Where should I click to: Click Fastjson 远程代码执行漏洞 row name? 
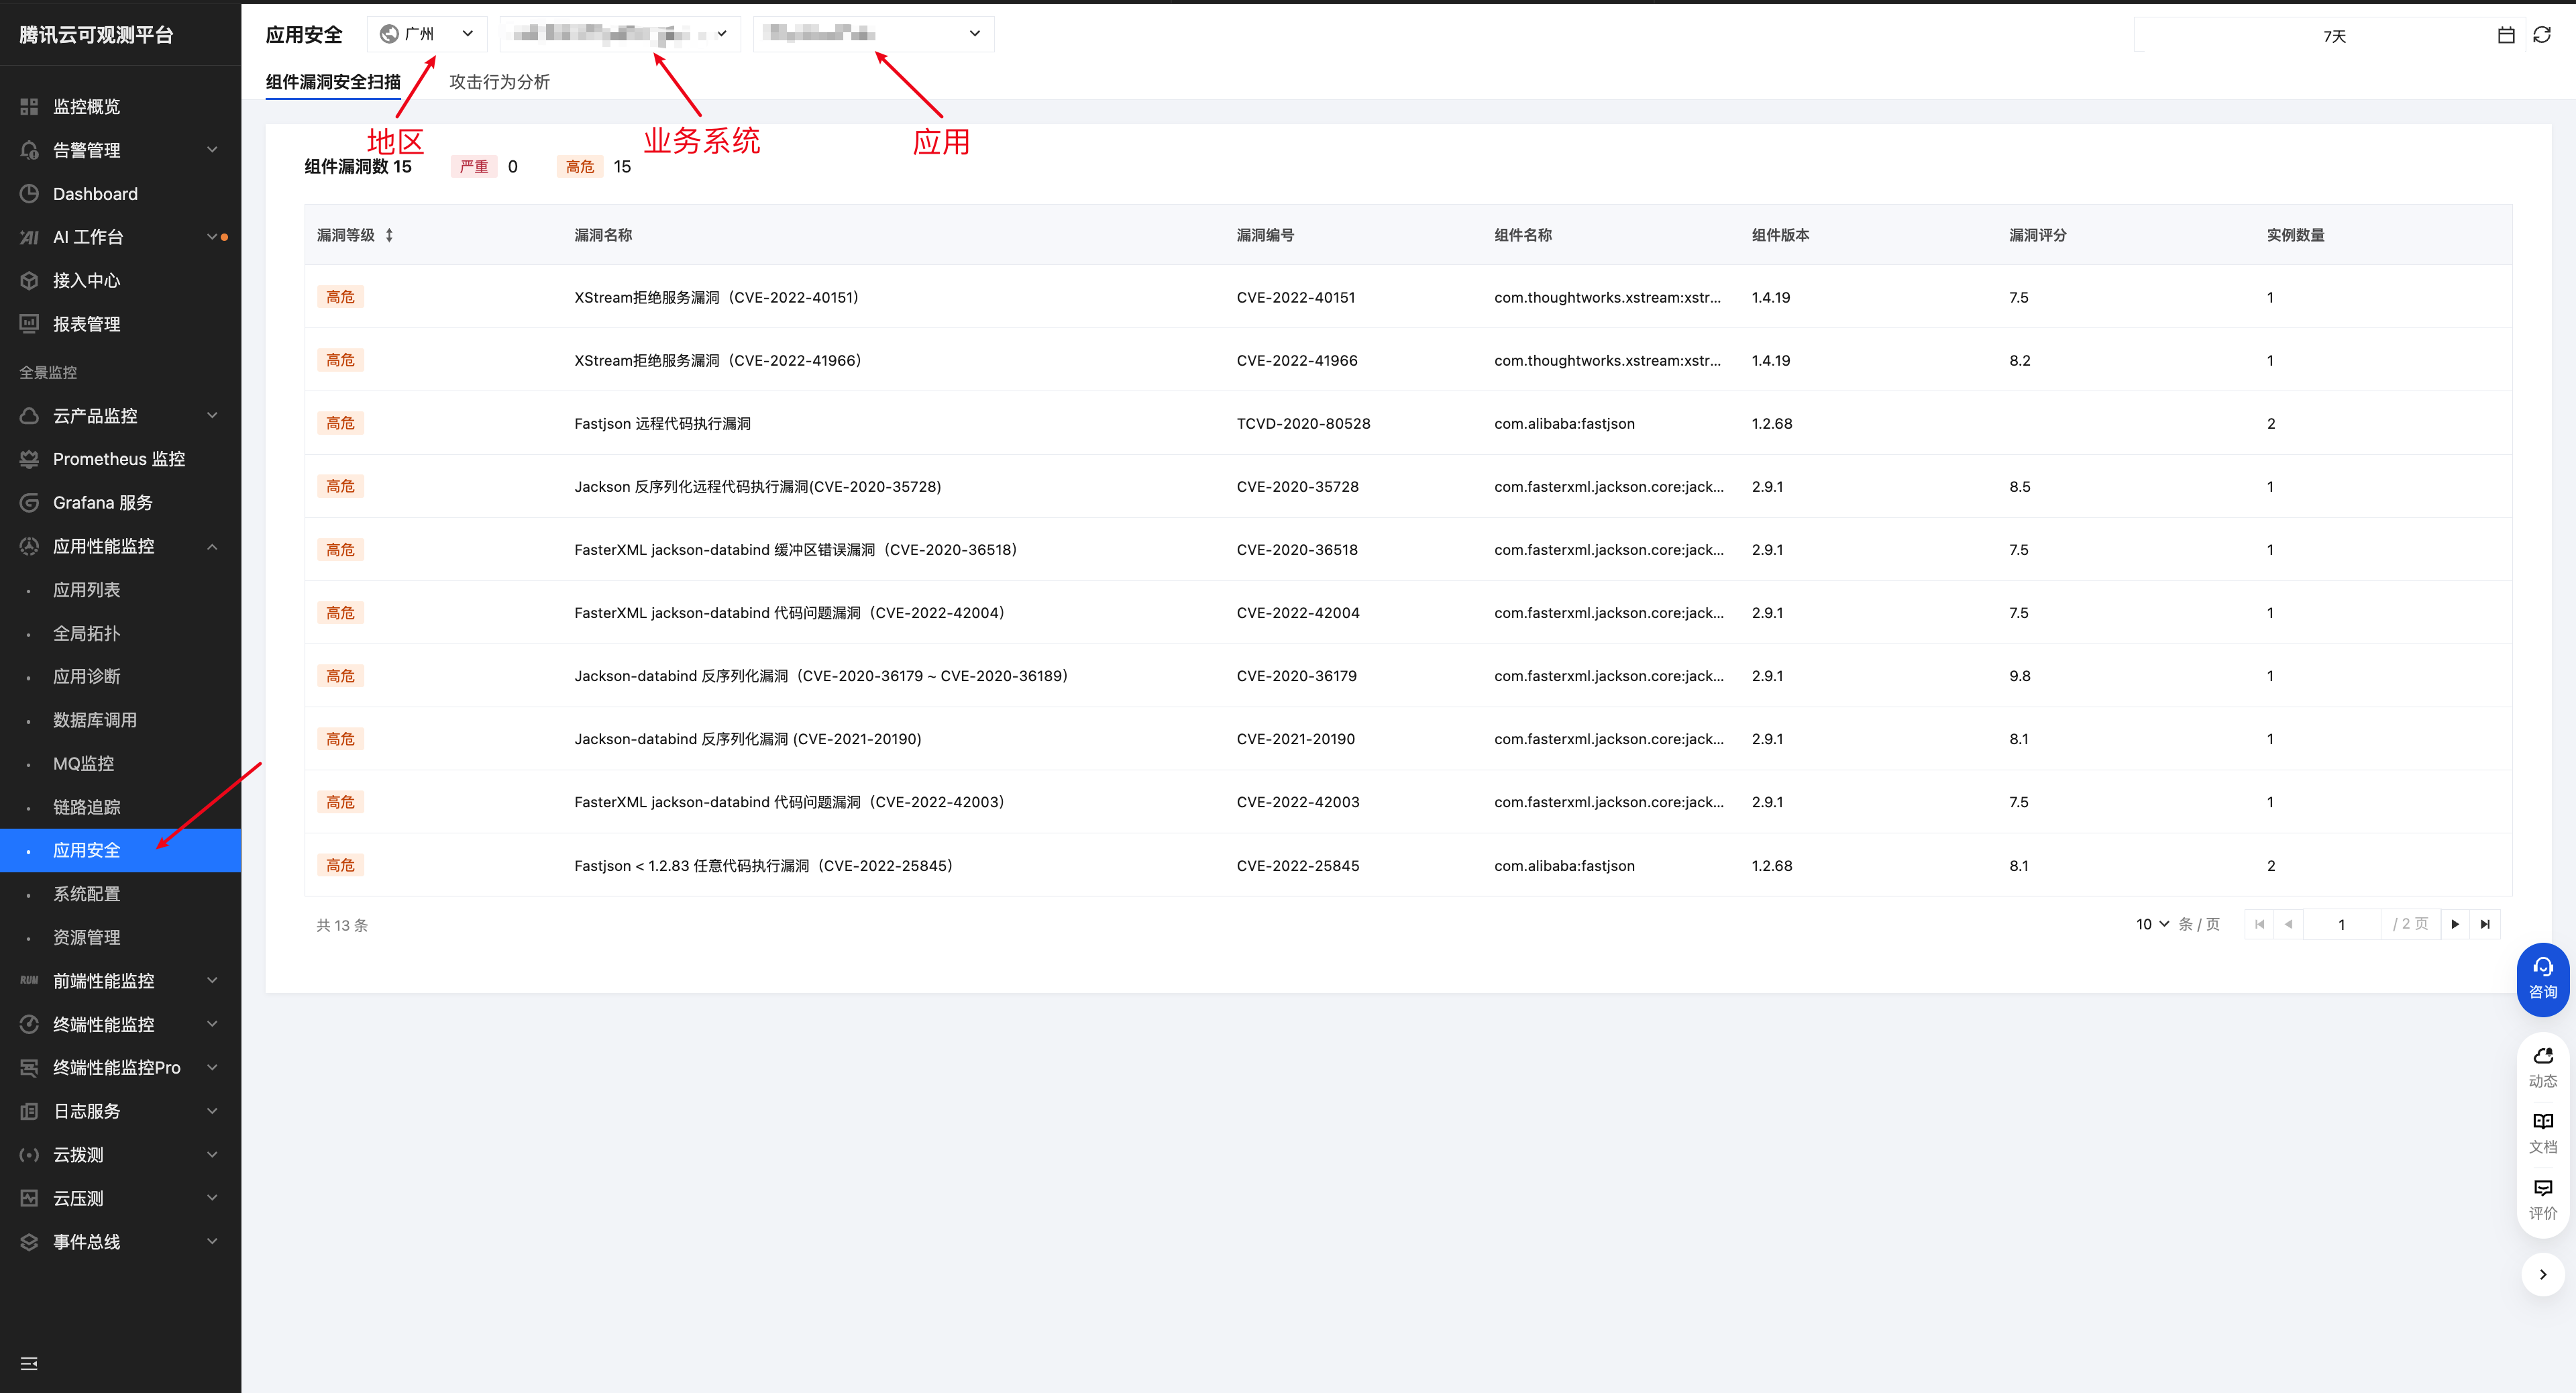[662, 423]
